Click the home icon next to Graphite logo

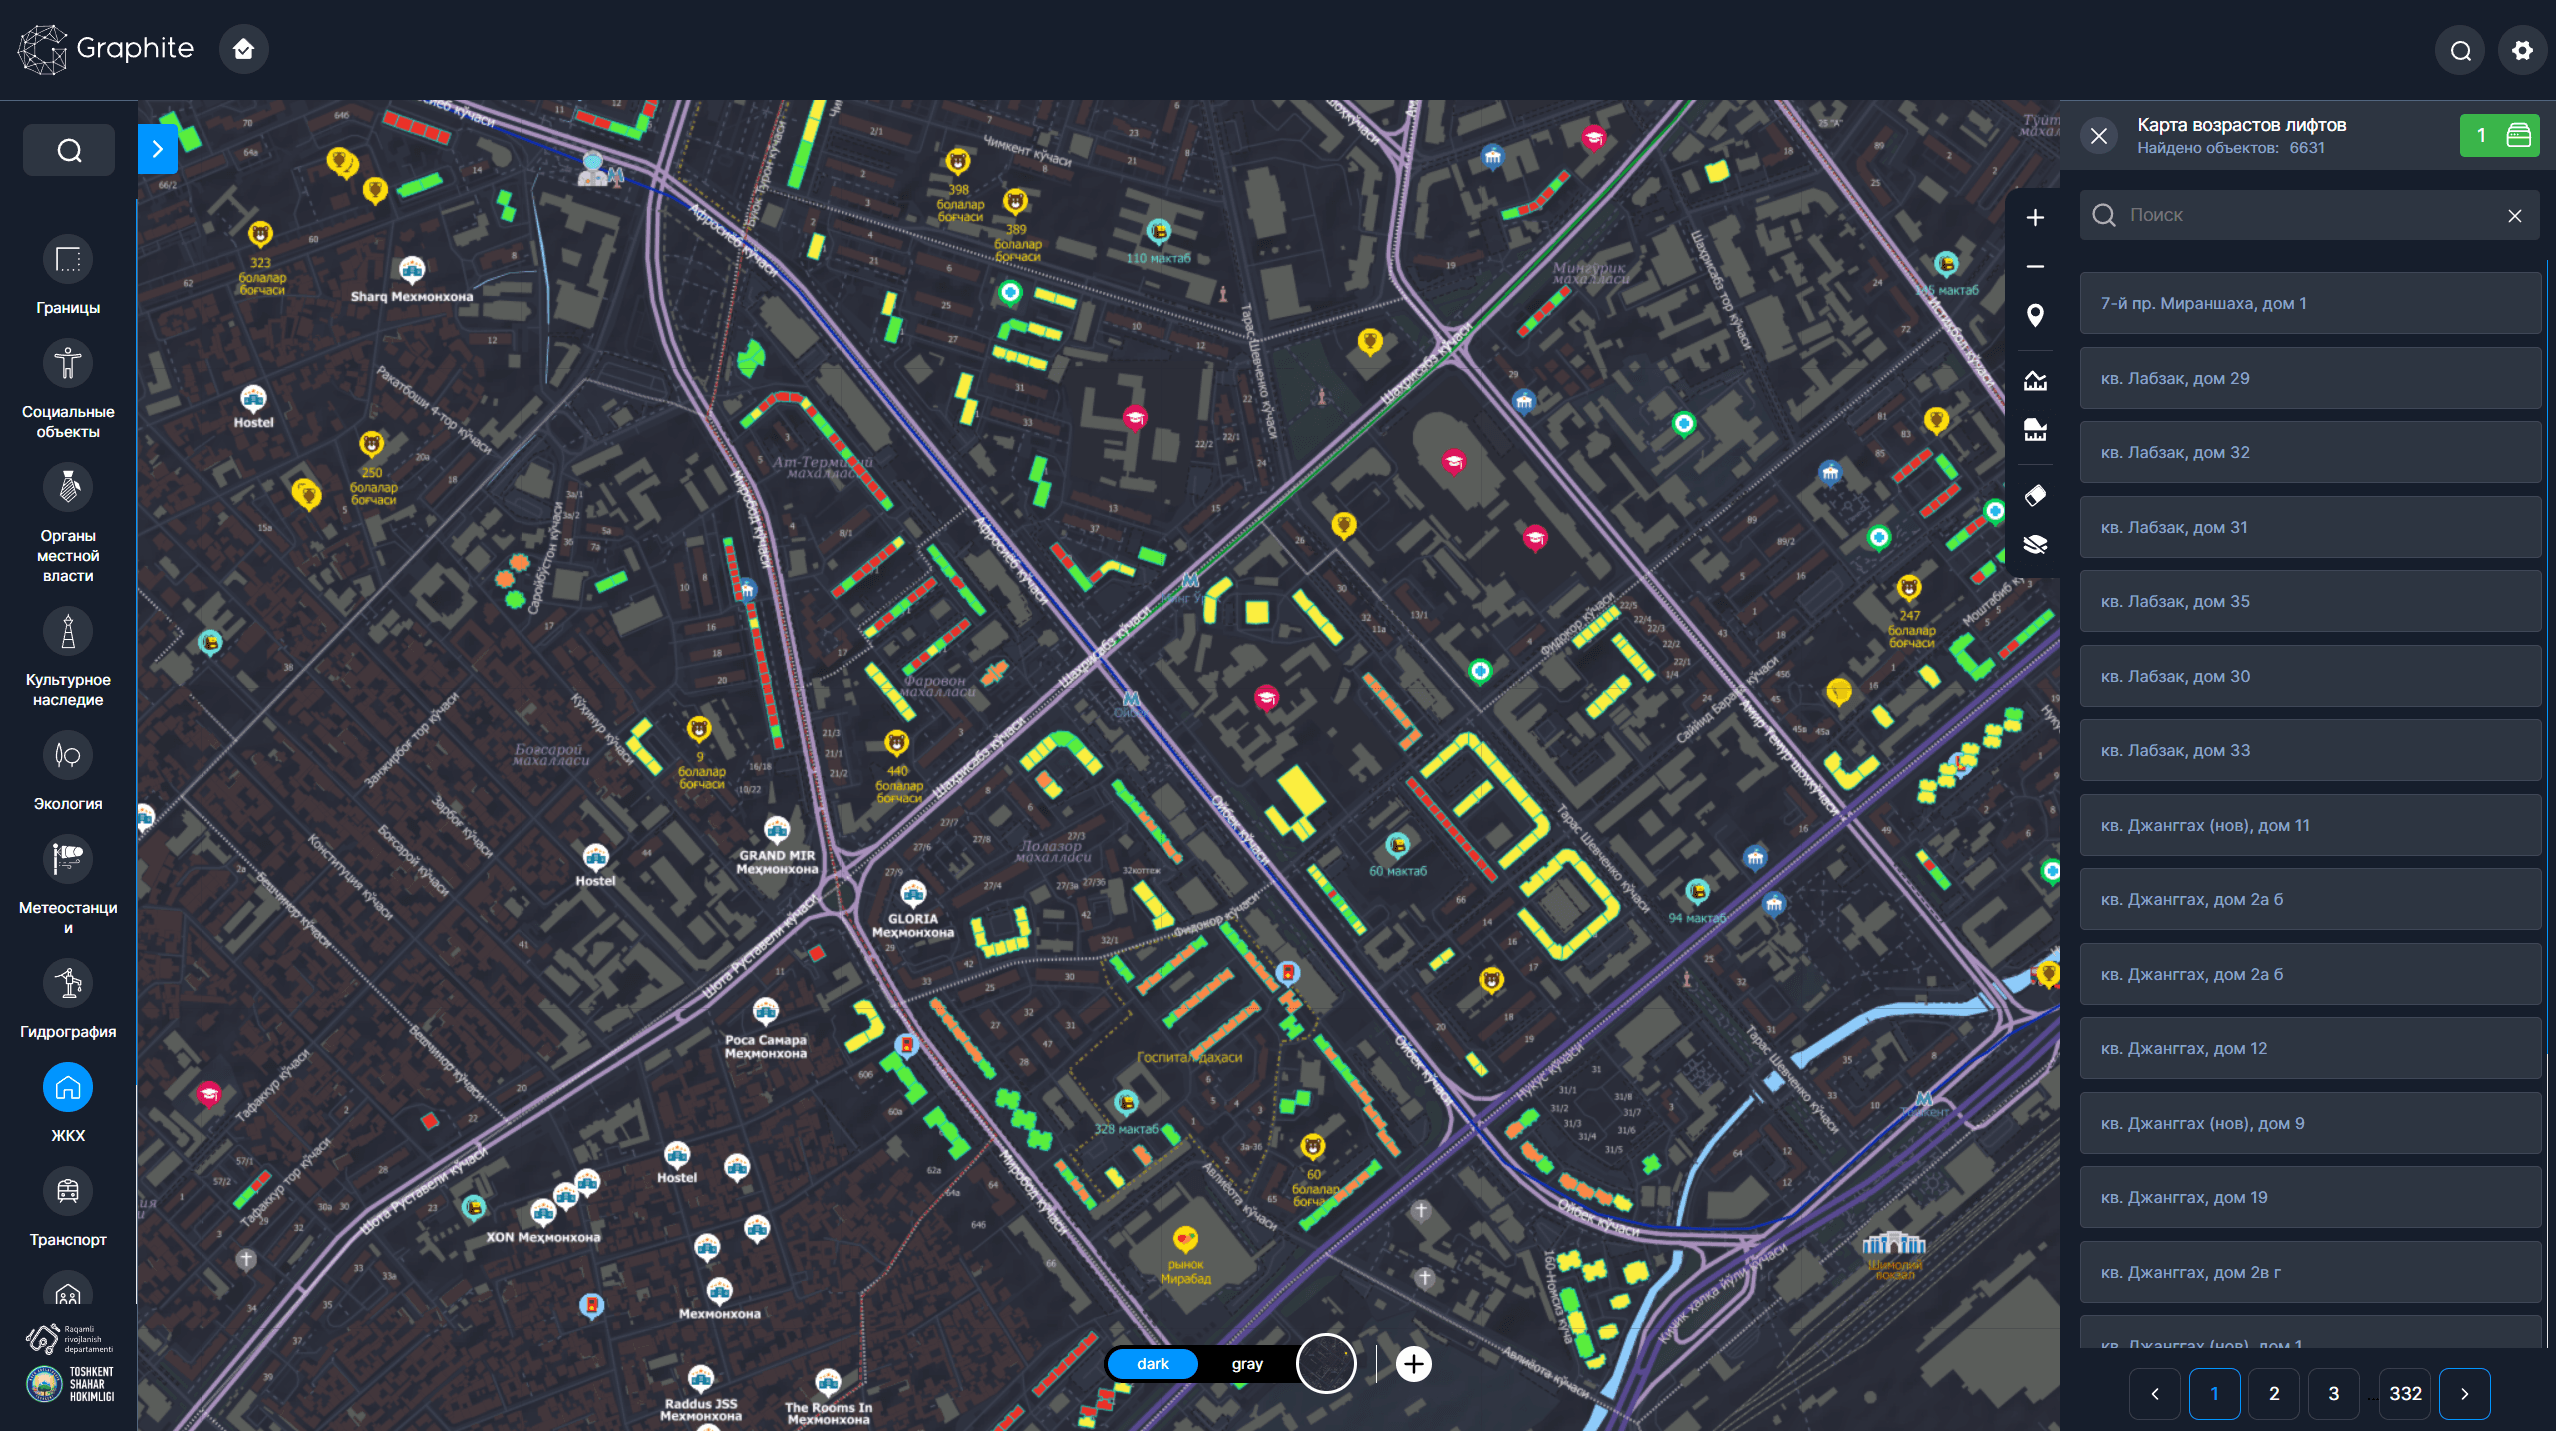[243, 49]
